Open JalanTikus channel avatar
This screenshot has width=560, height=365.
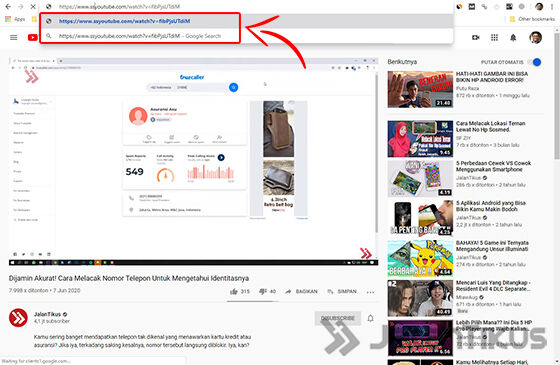click(18, 318)
